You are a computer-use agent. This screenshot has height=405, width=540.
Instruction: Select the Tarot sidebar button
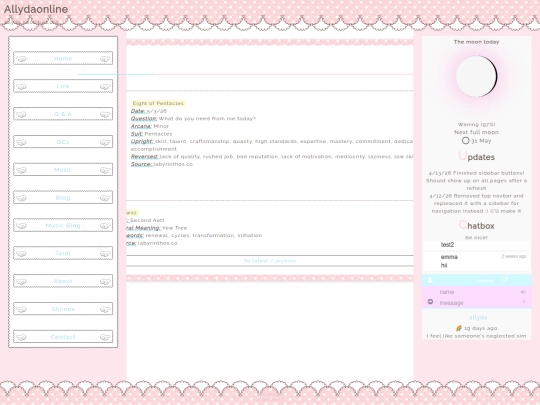point(63,253)
